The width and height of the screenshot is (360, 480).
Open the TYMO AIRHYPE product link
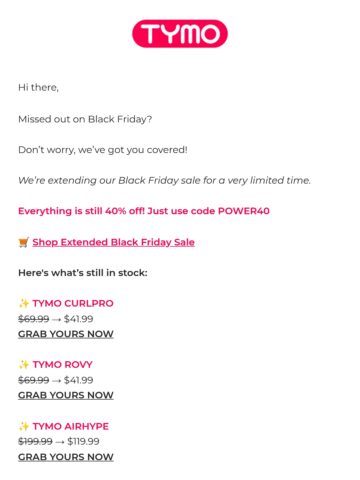click(71, 426)
